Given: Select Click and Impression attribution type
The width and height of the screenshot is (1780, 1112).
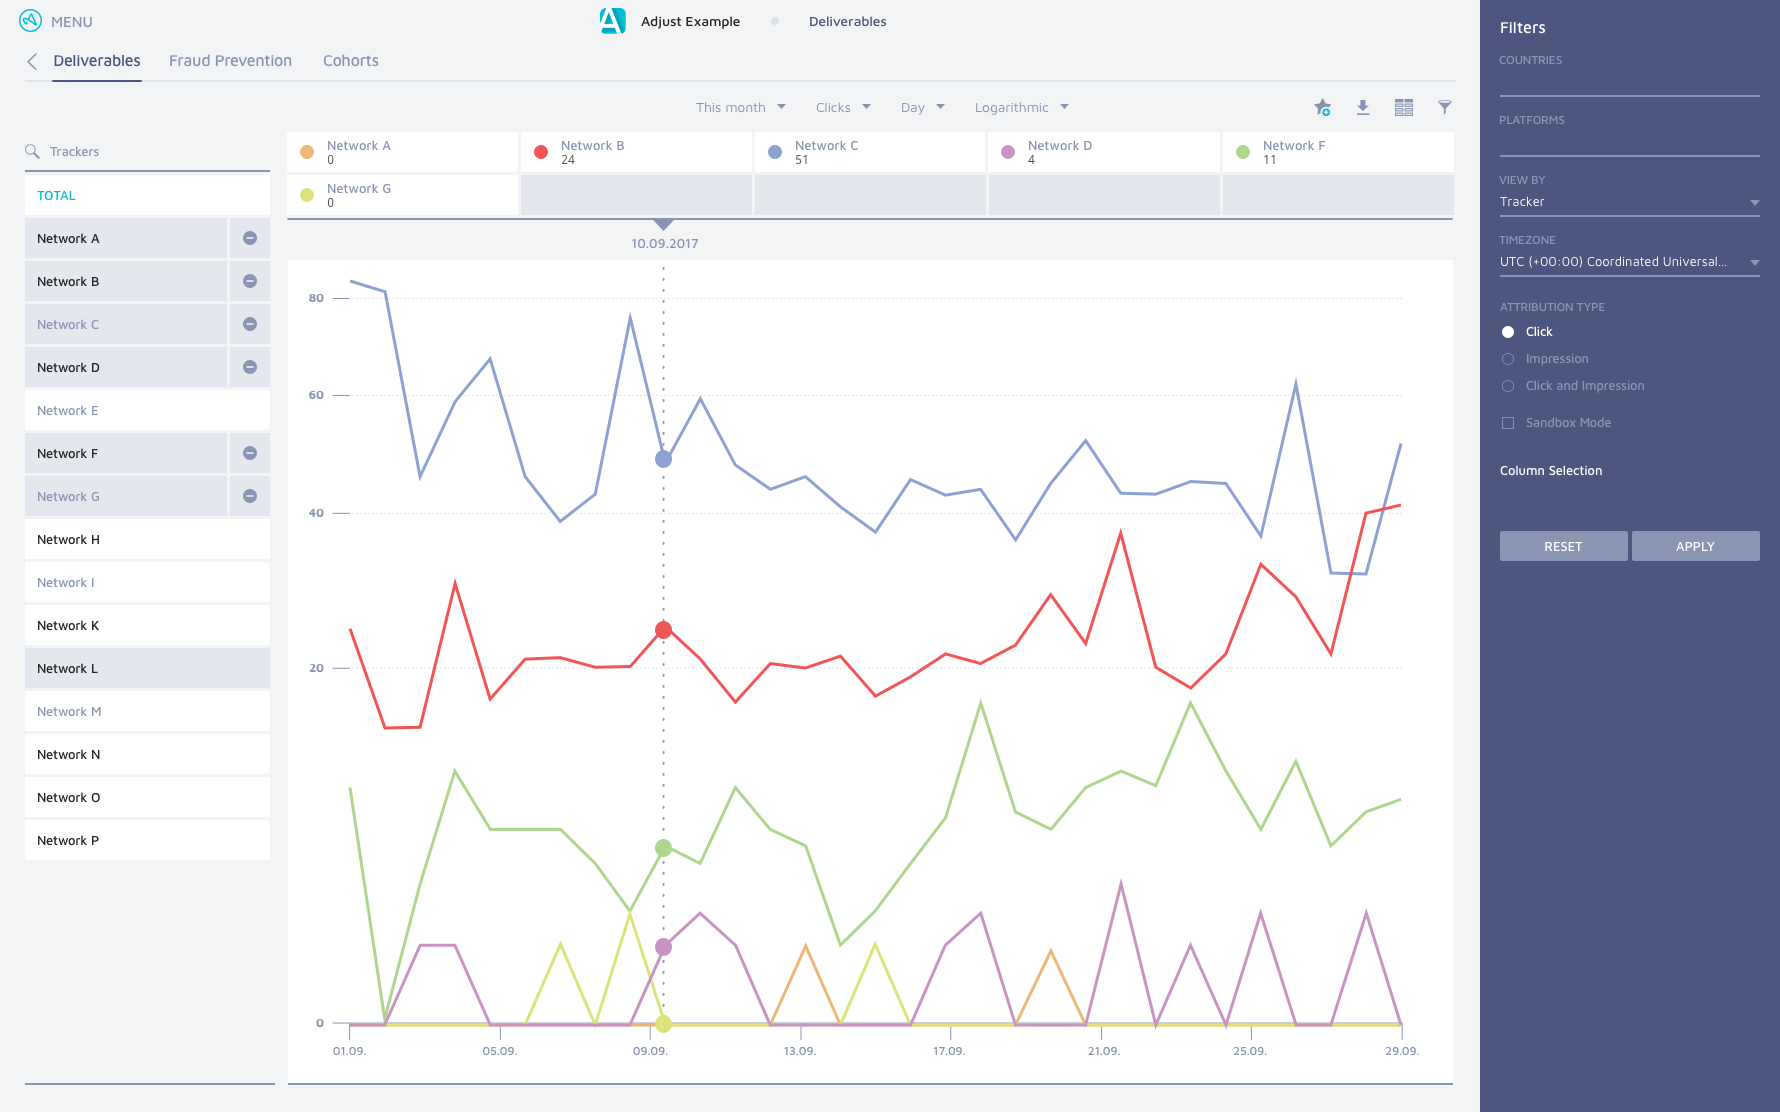Looking at the screenshot, I should (x=1507, y=385).
